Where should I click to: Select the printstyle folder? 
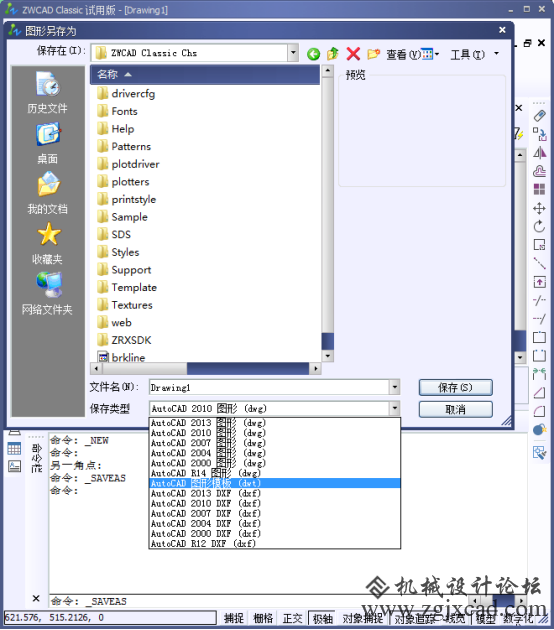click(127, 200)
